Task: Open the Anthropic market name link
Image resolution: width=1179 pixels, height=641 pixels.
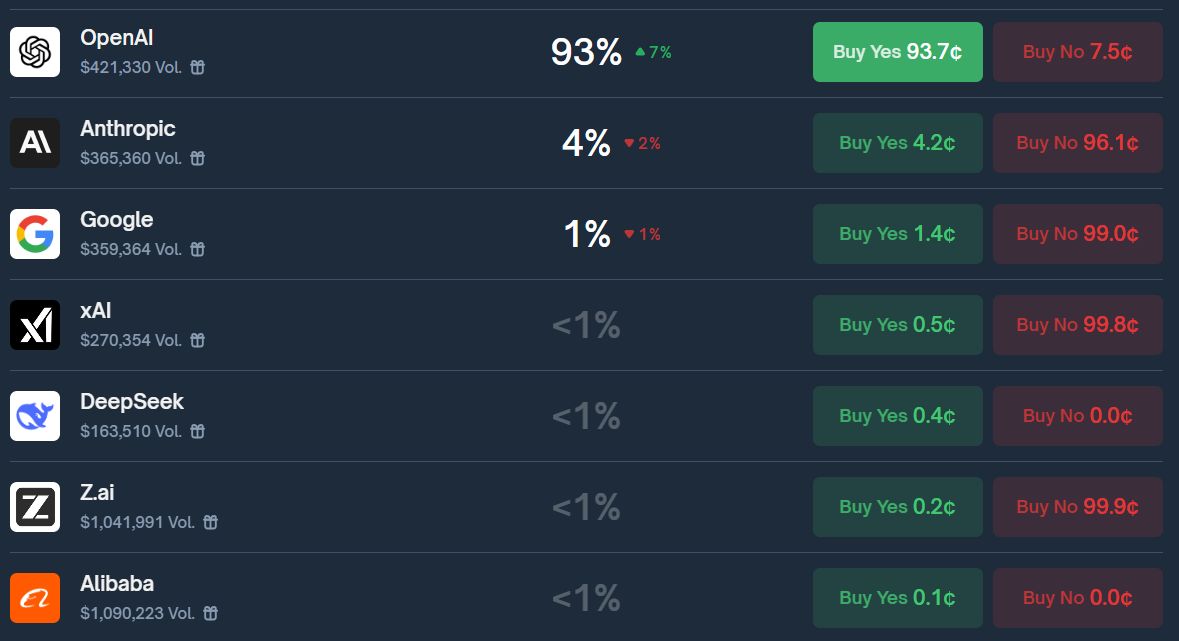Action: pyautogui.click(x=128, y=129)
